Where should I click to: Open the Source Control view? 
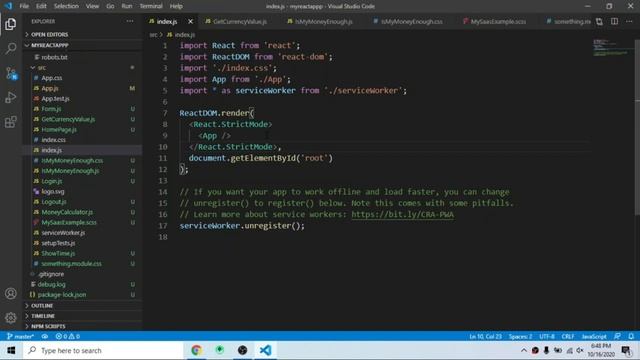(11, 73)
